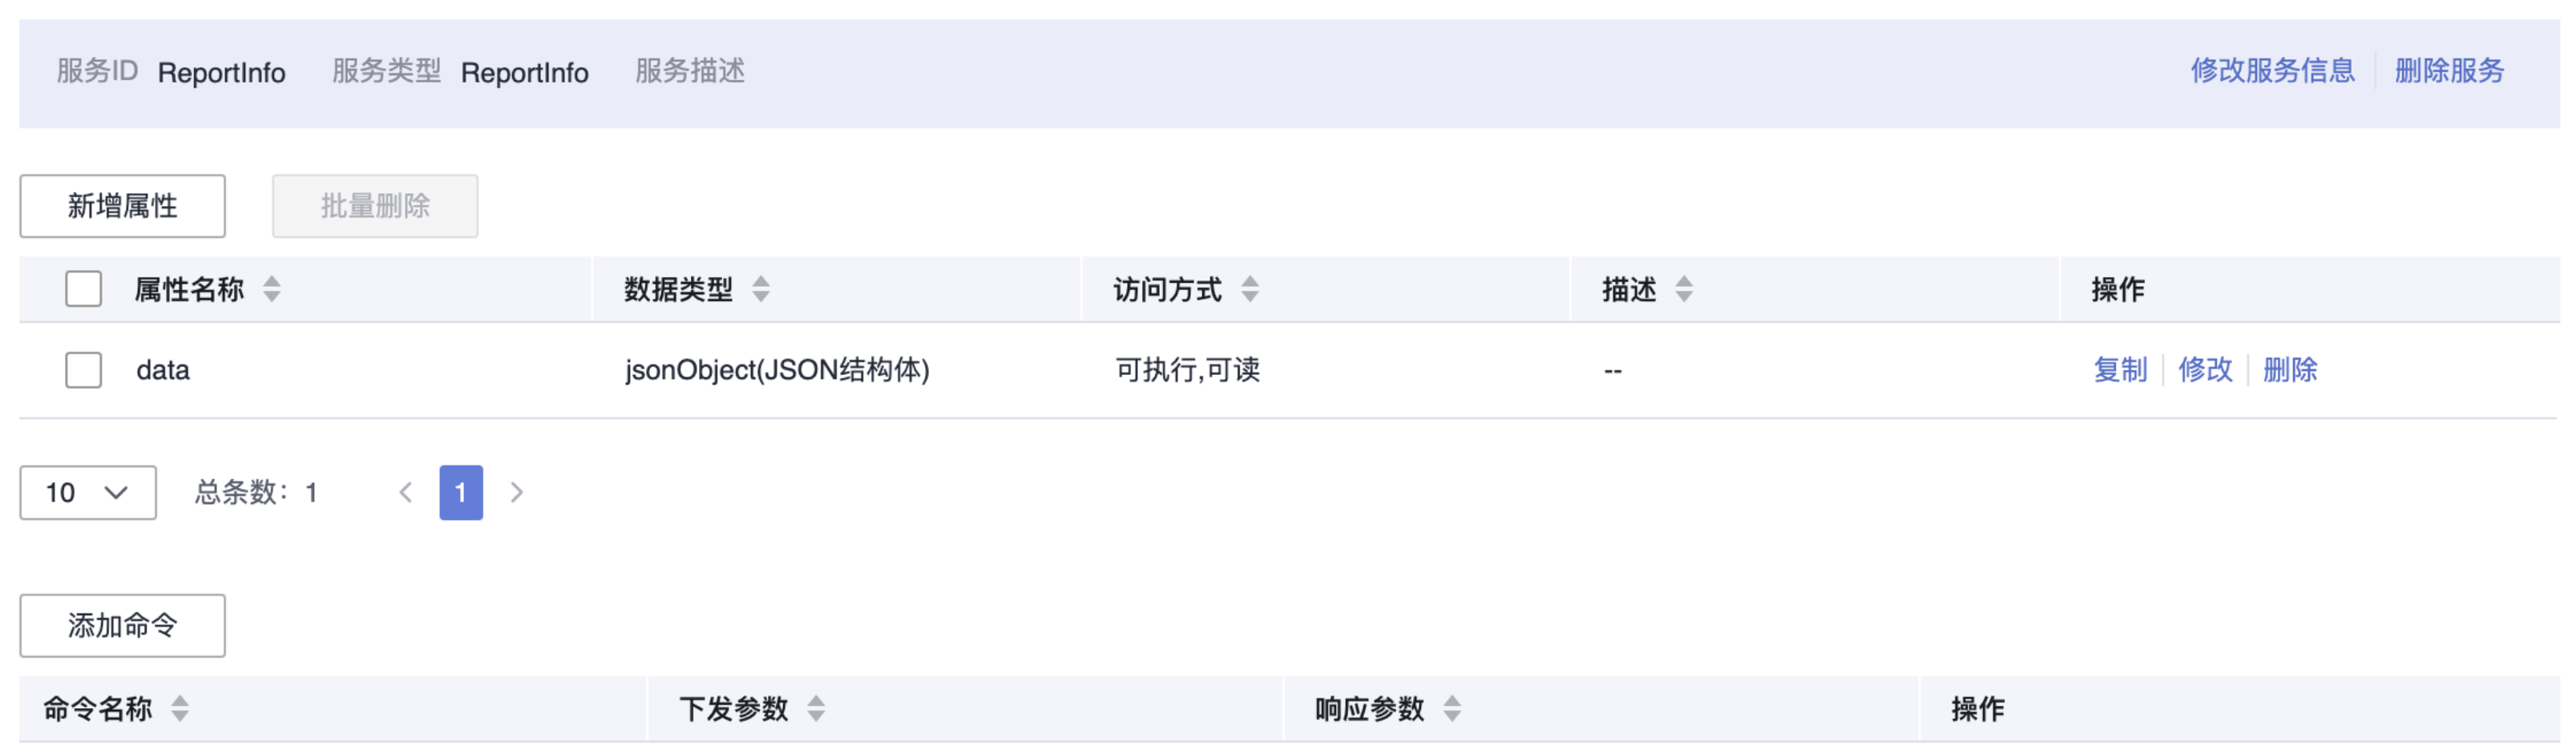Click 新增属性 button
This screenshot has width=2576, height=753.
pyautogui.click(x=122, y=206)
